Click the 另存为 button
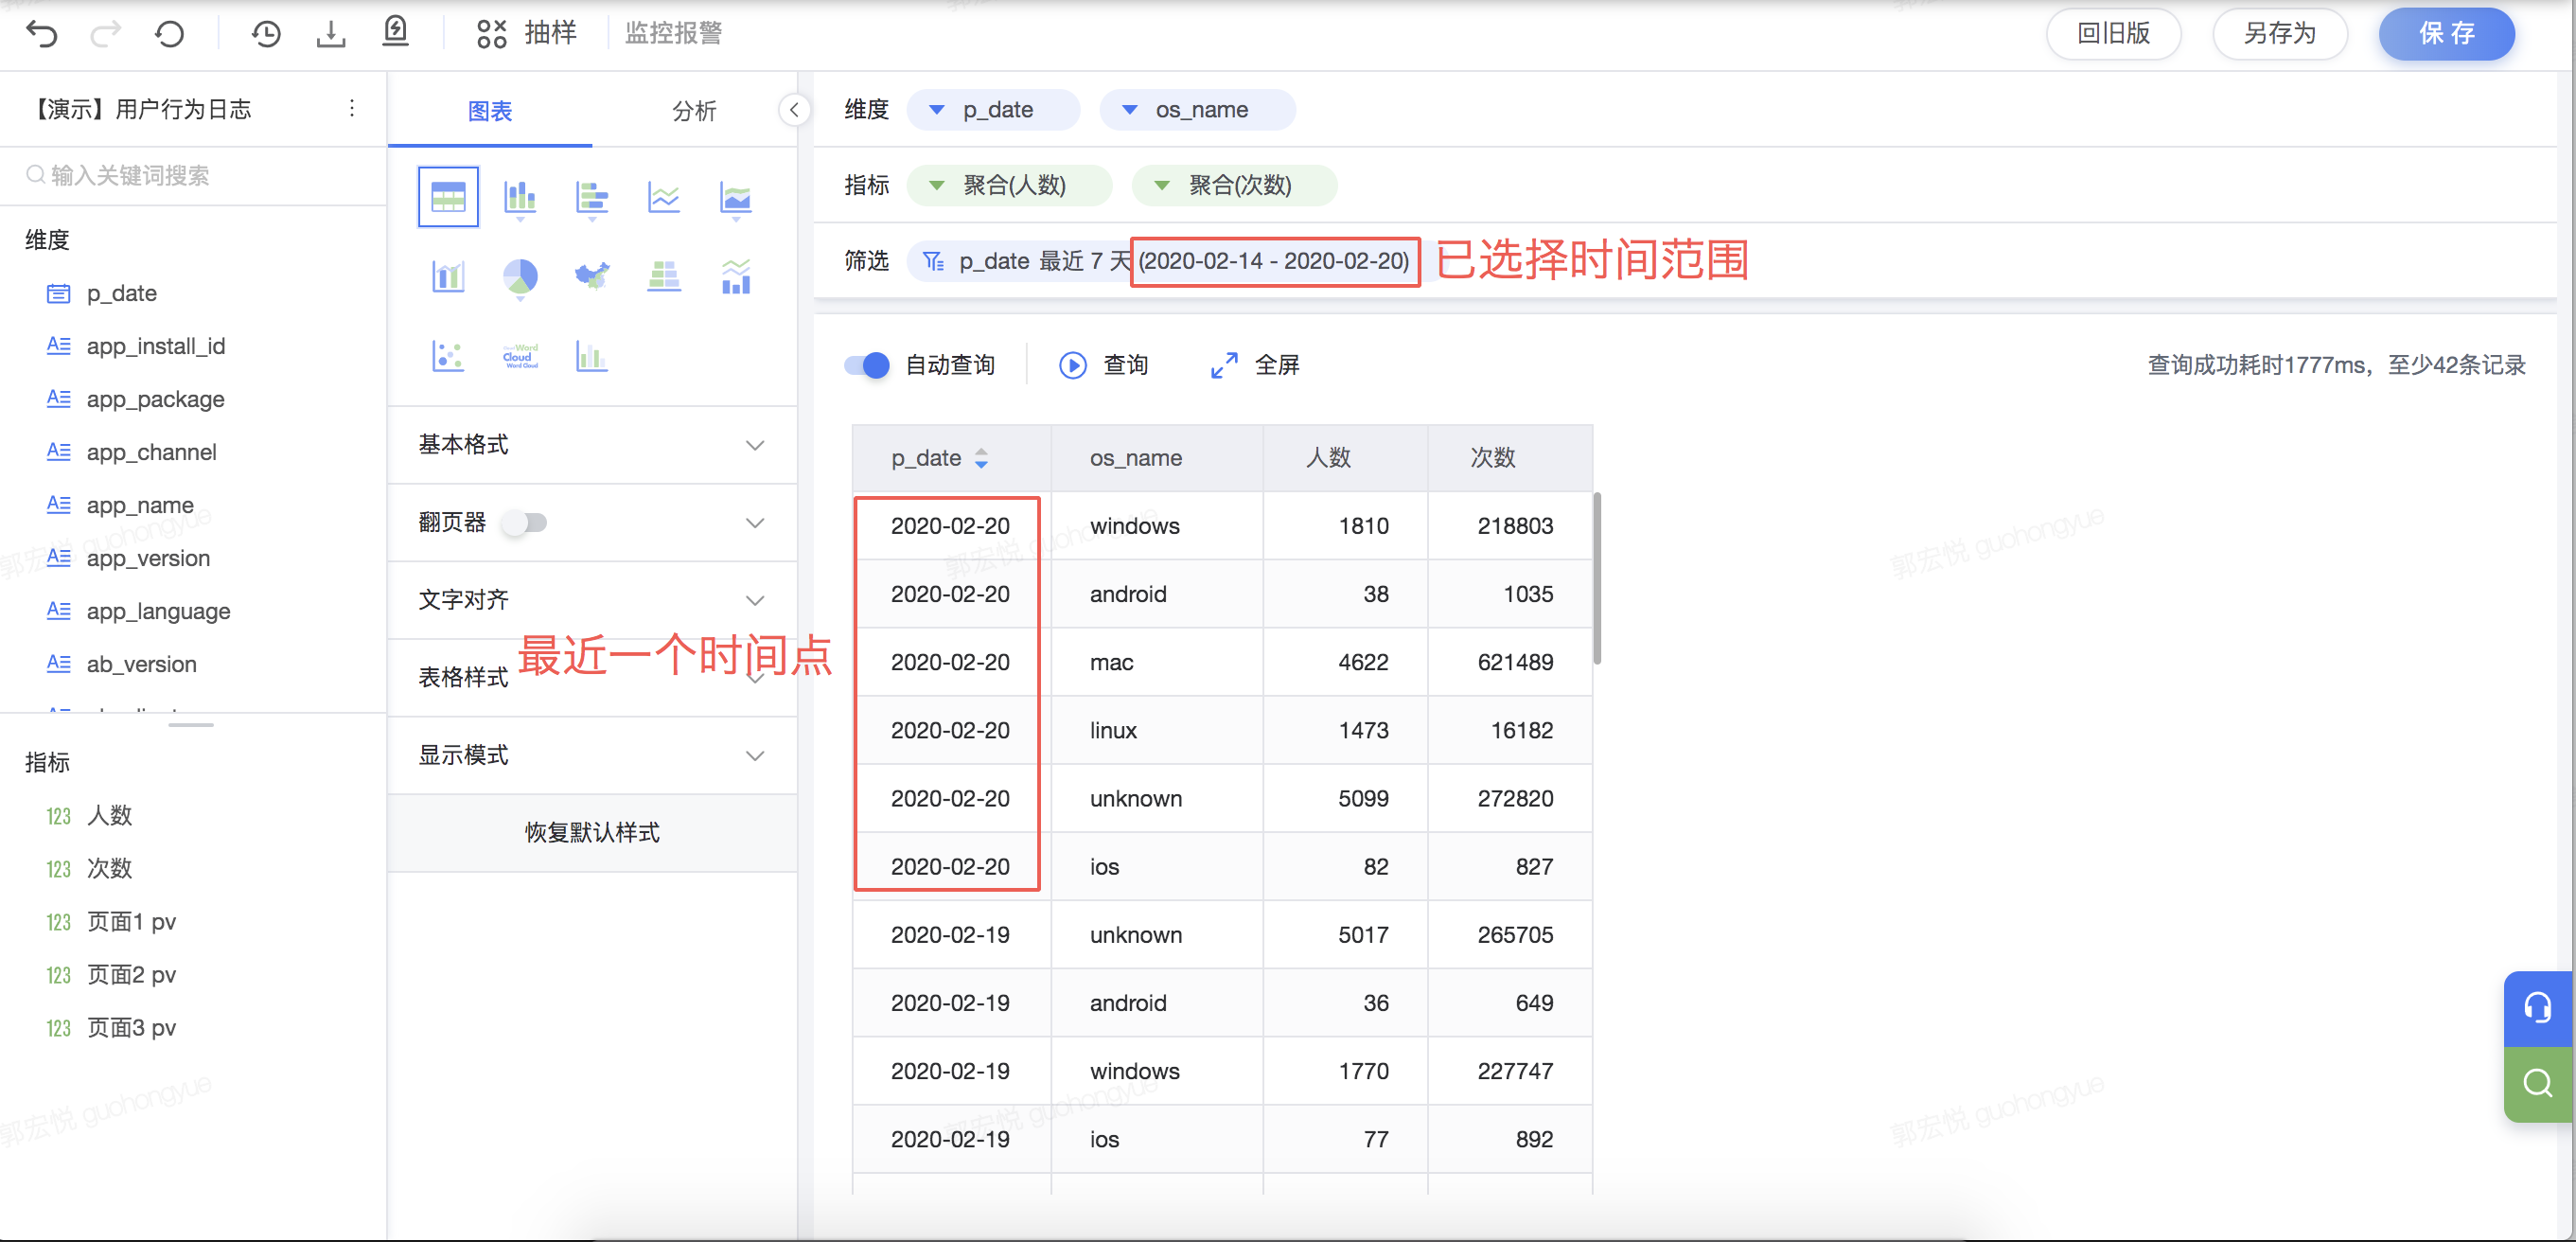2576x1242 pixels. 2279,33
